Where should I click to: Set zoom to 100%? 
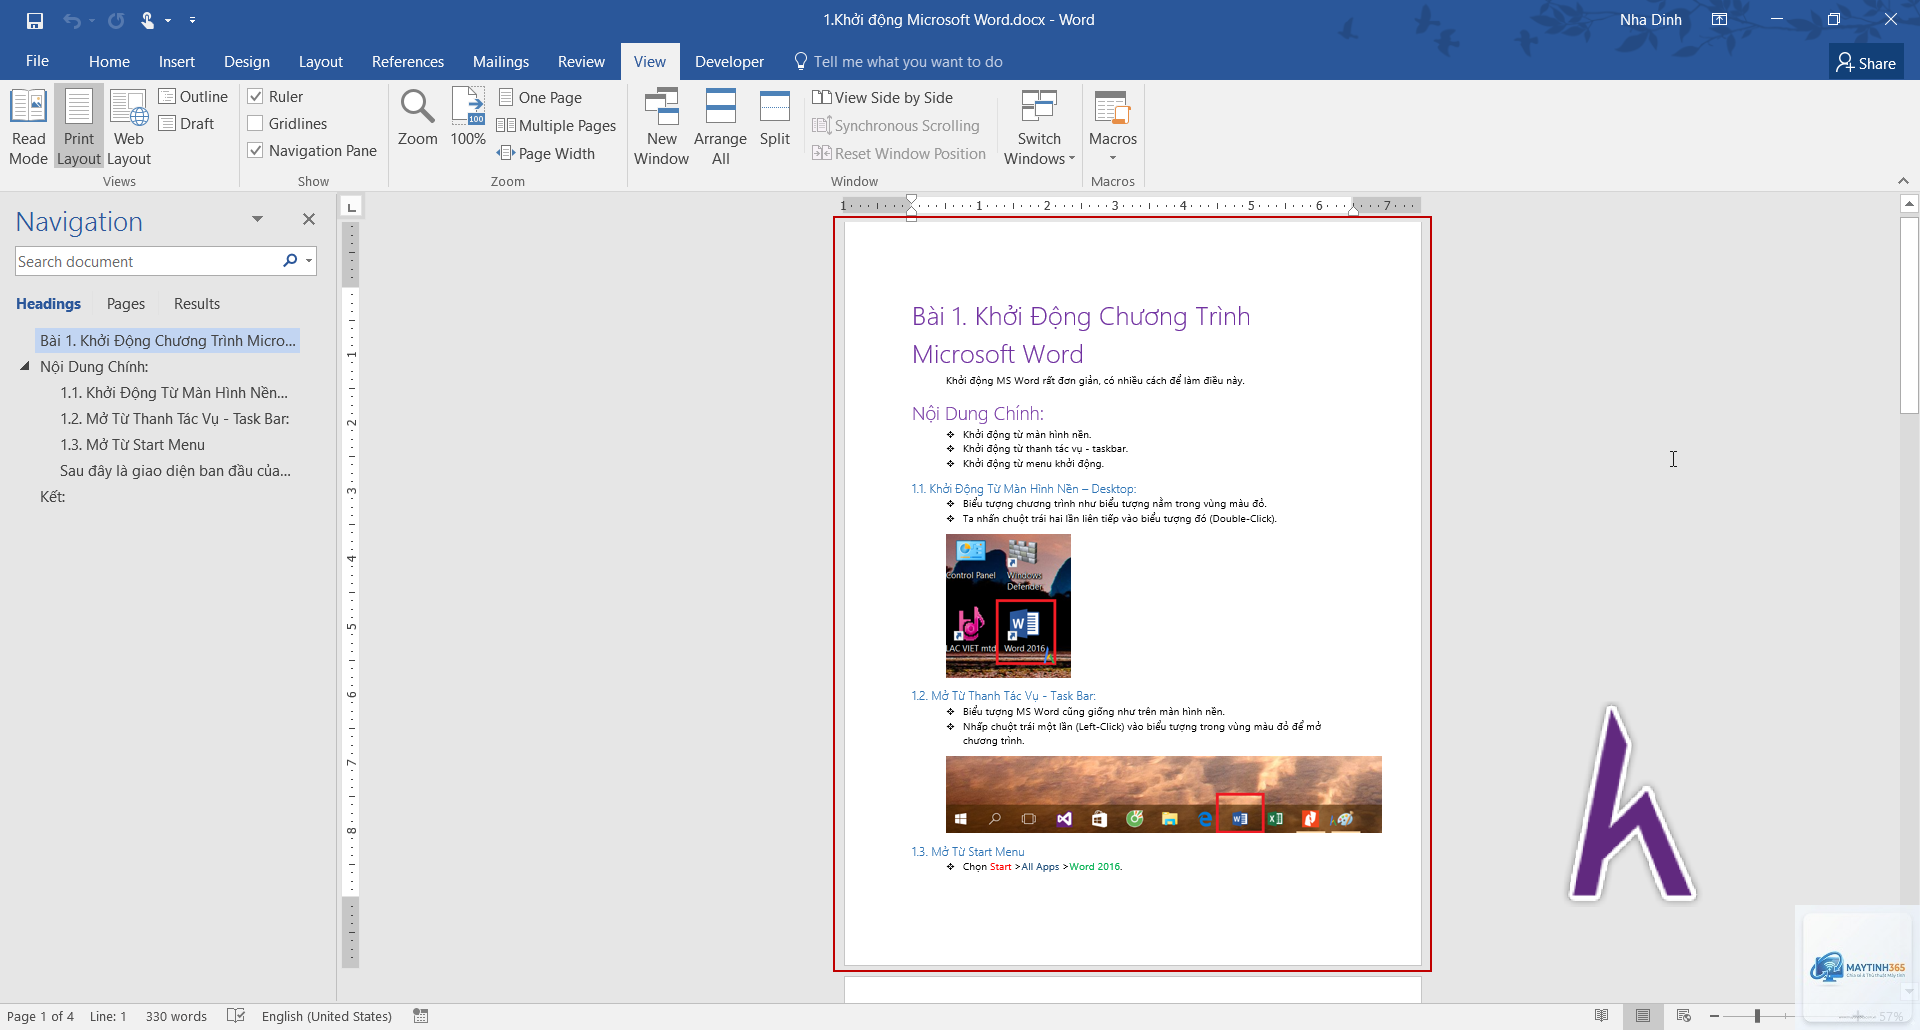click(468, 118)
